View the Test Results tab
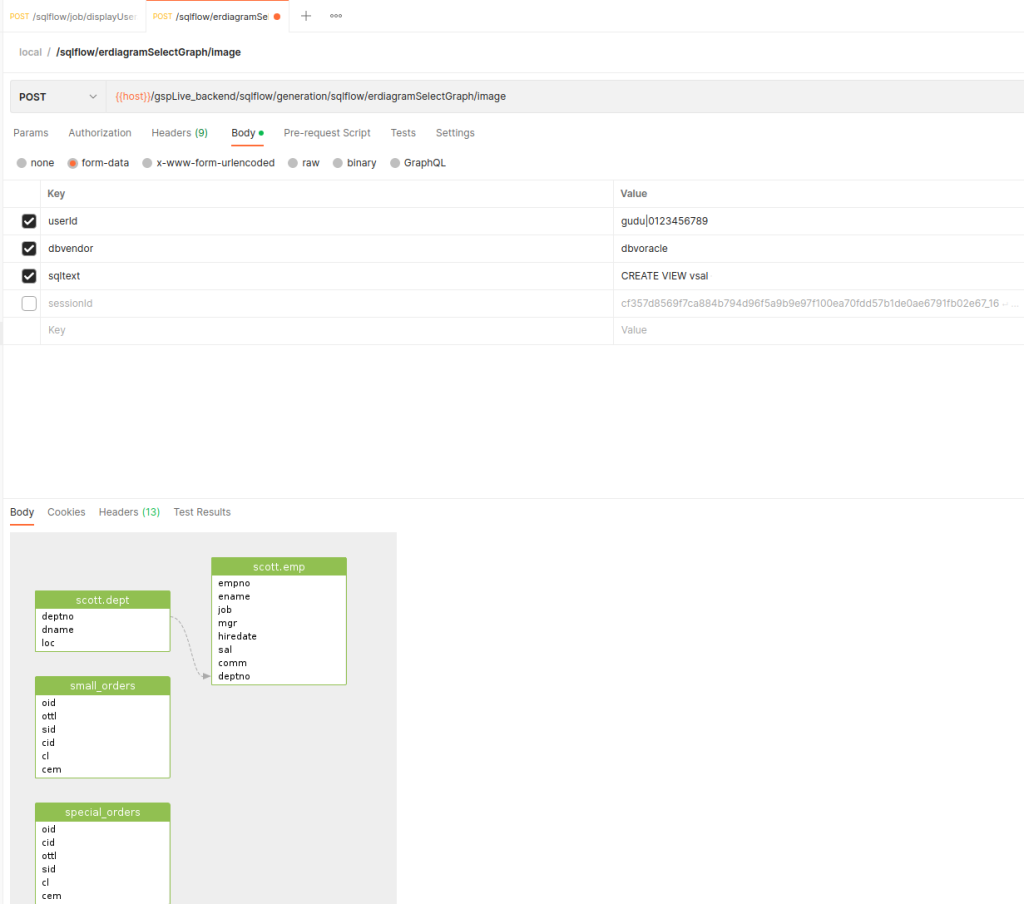 click(x=201, y=511)
